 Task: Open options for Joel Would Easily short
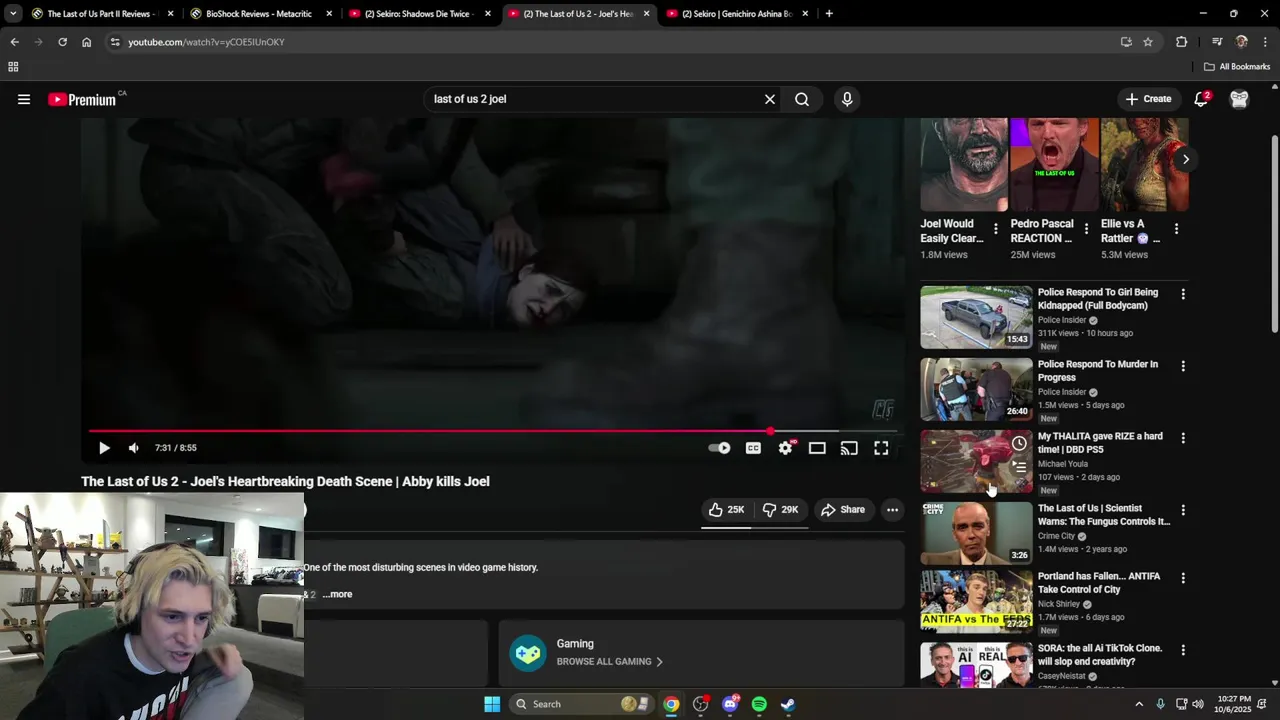click(x=995, y=229)
